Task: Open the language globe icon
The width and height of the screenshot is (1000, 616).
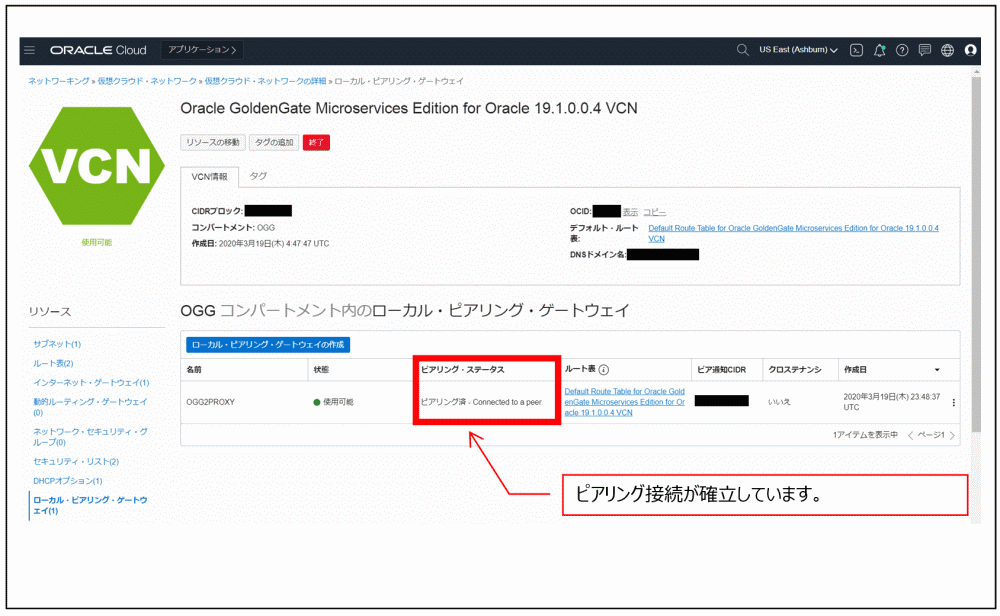Action: 948,50
